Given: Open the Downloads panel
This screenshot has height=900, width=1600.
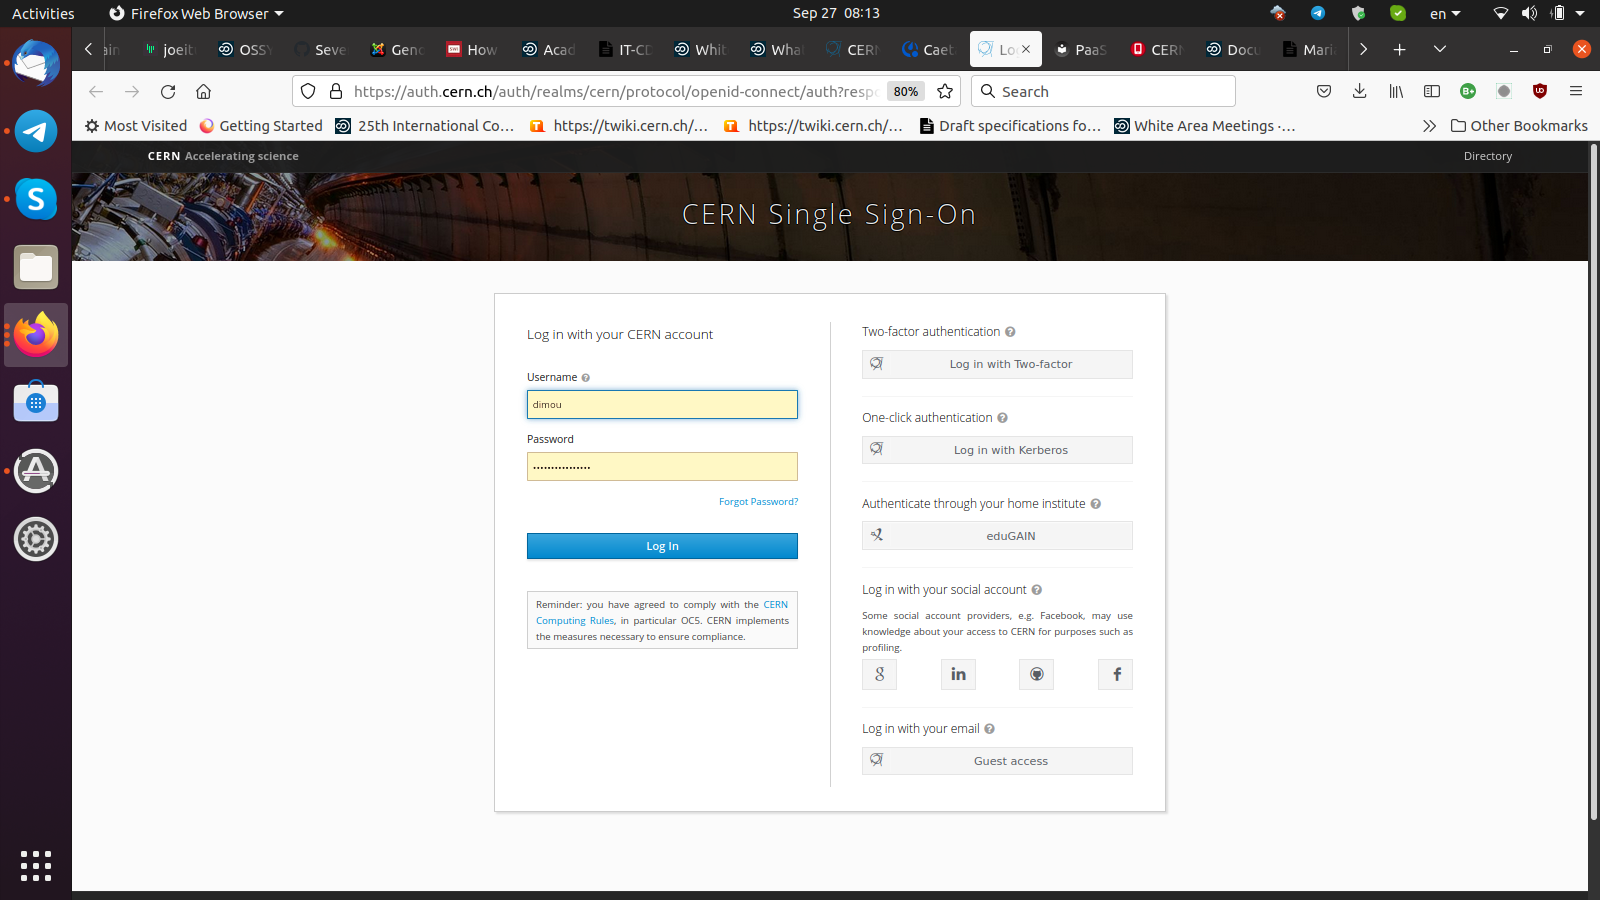Looking at the screenshot, I should pyautogui.click(x=1360, y=91).
